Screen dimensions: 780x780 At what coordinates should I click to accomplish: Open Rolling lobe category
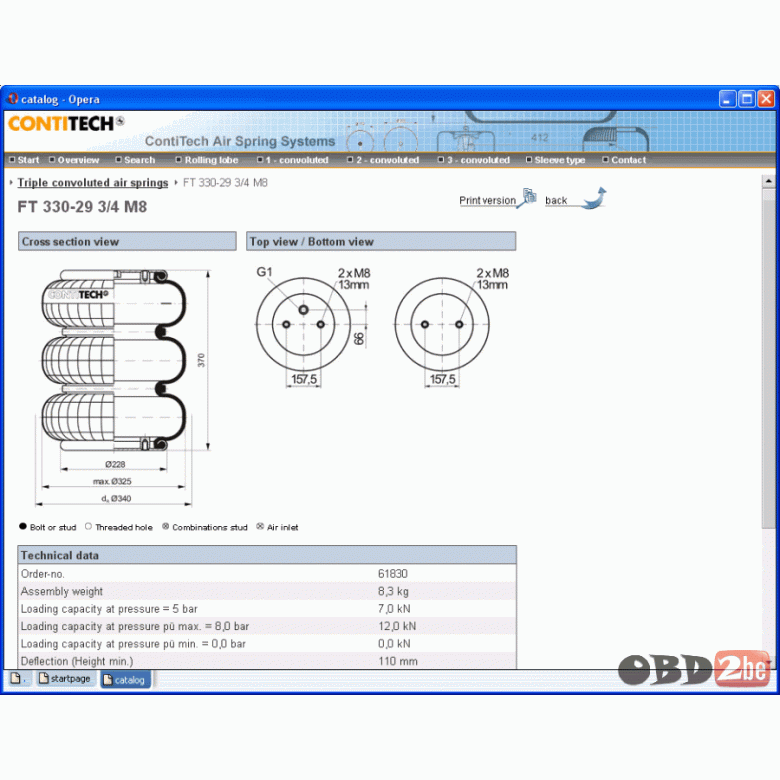(x=207, y=160)
